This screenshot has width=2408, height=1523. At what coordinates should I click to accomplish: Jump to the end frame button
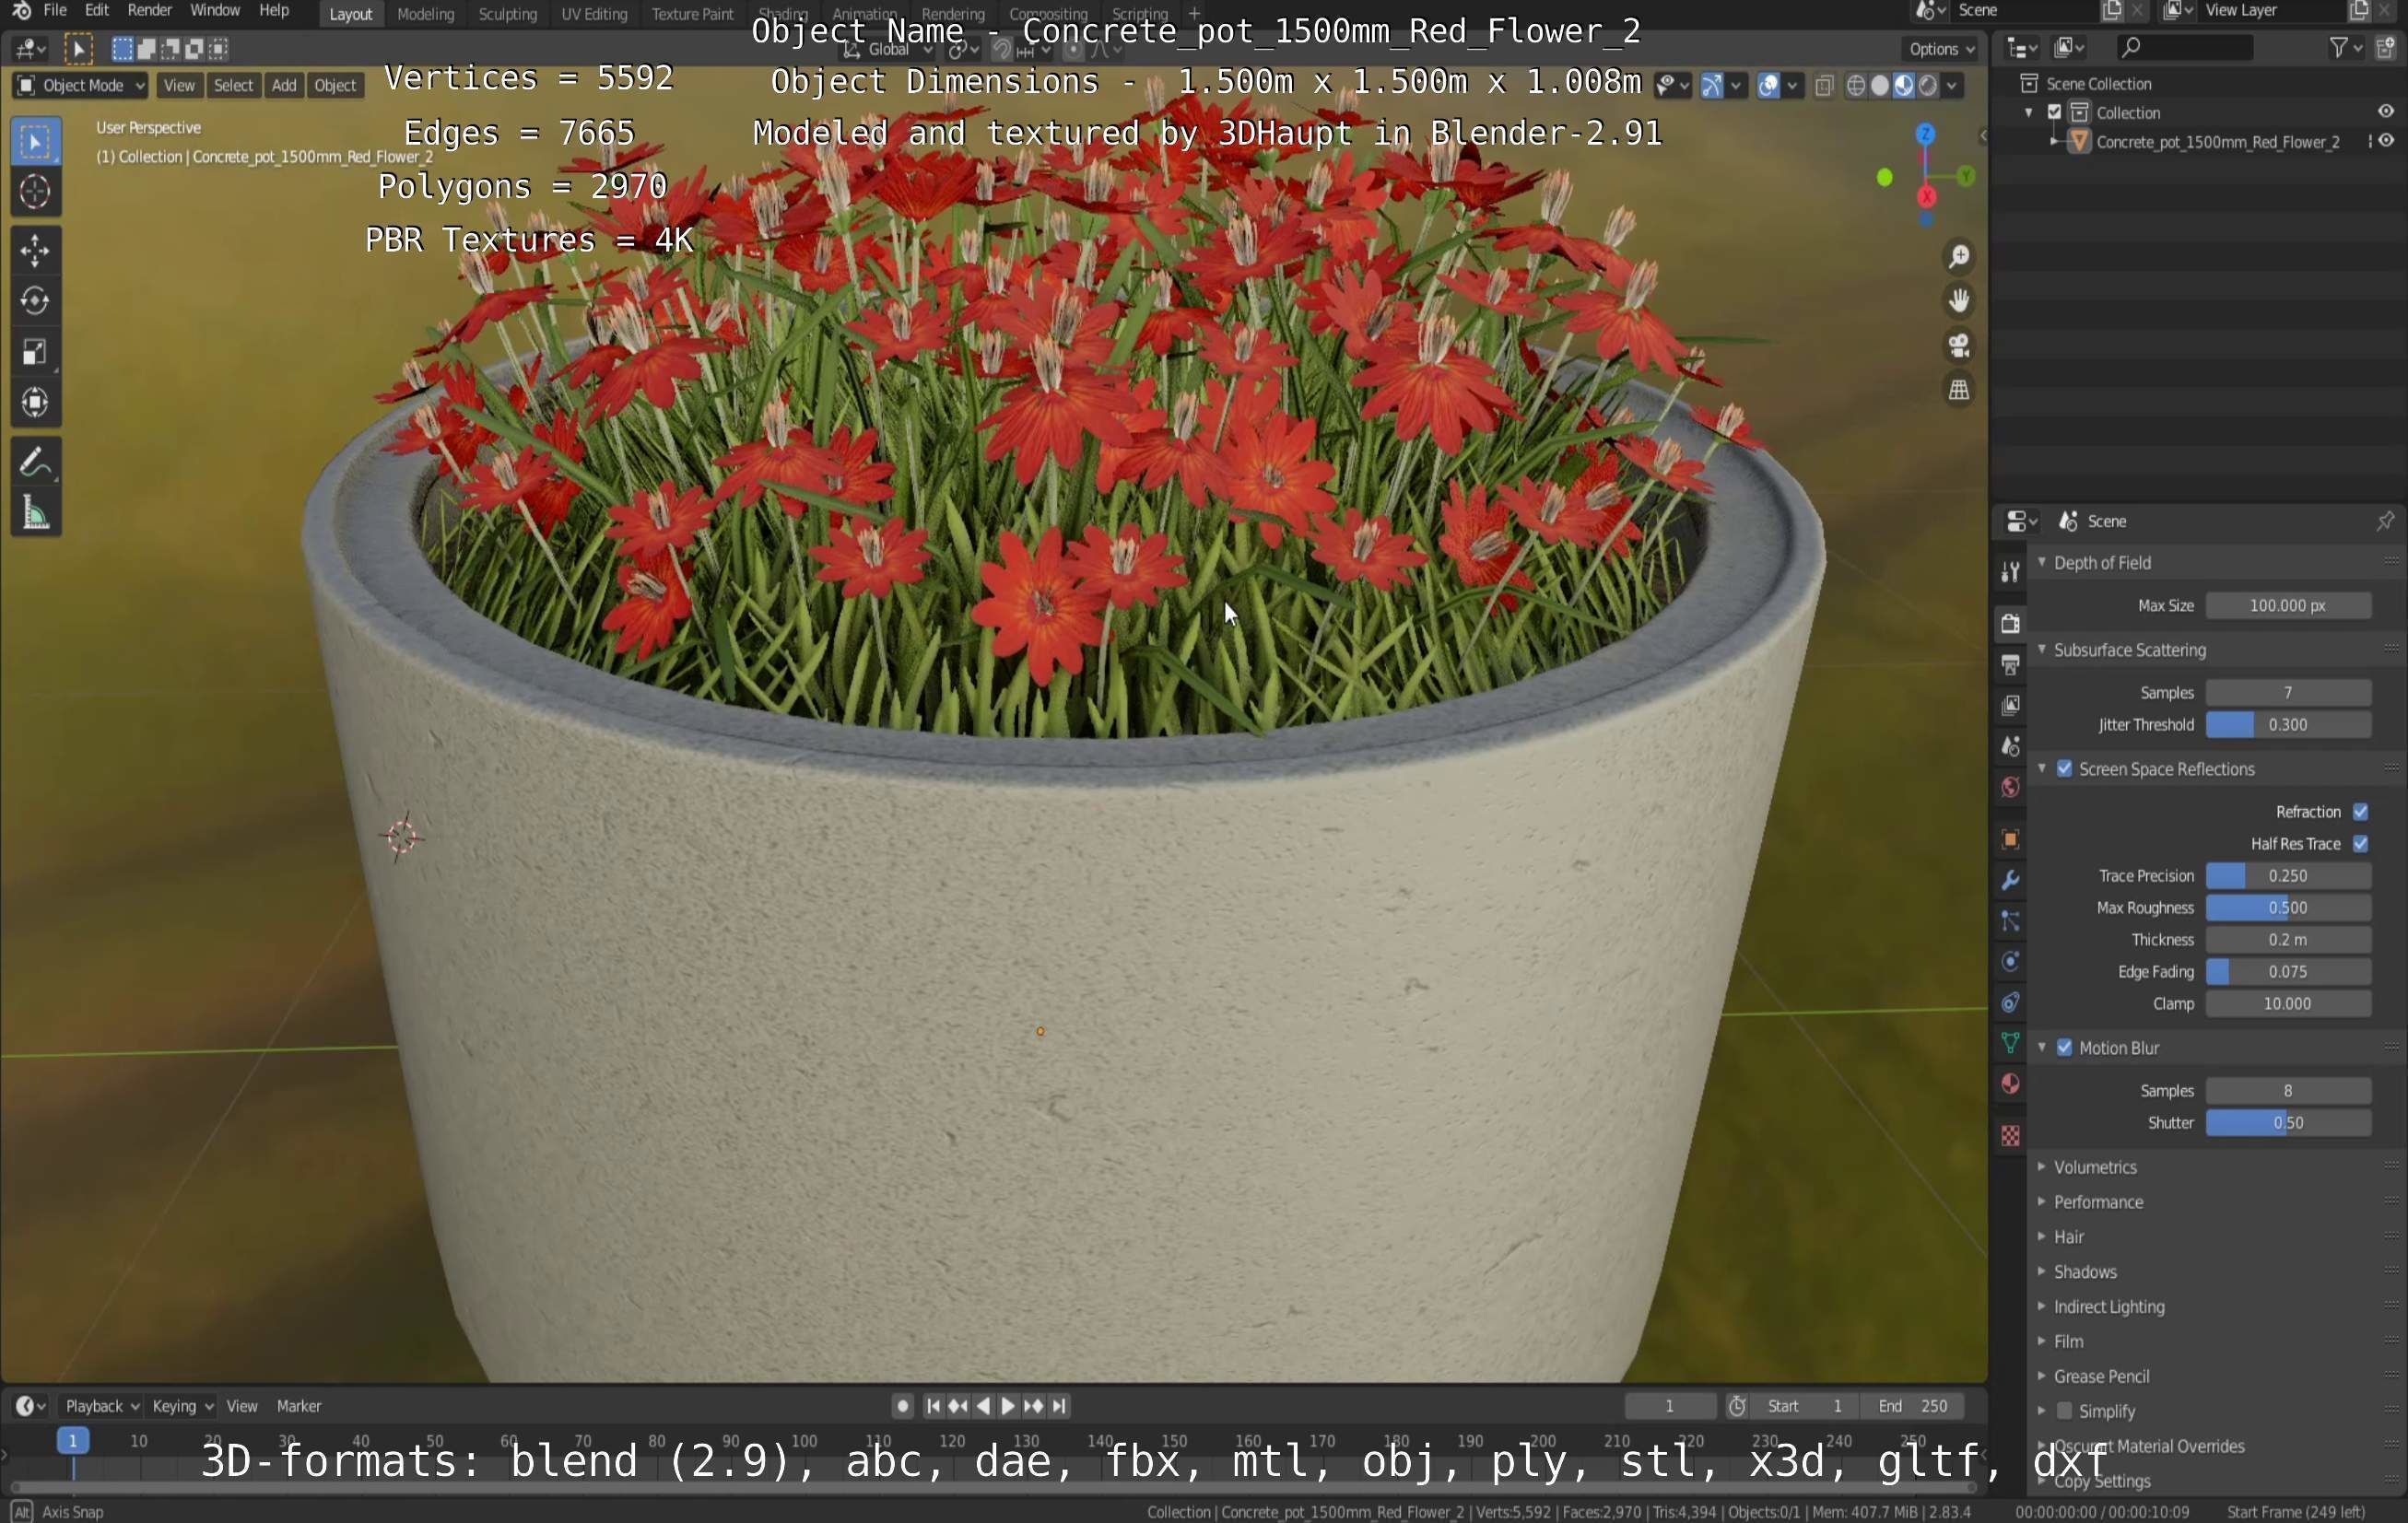tap(1059, 1405)
